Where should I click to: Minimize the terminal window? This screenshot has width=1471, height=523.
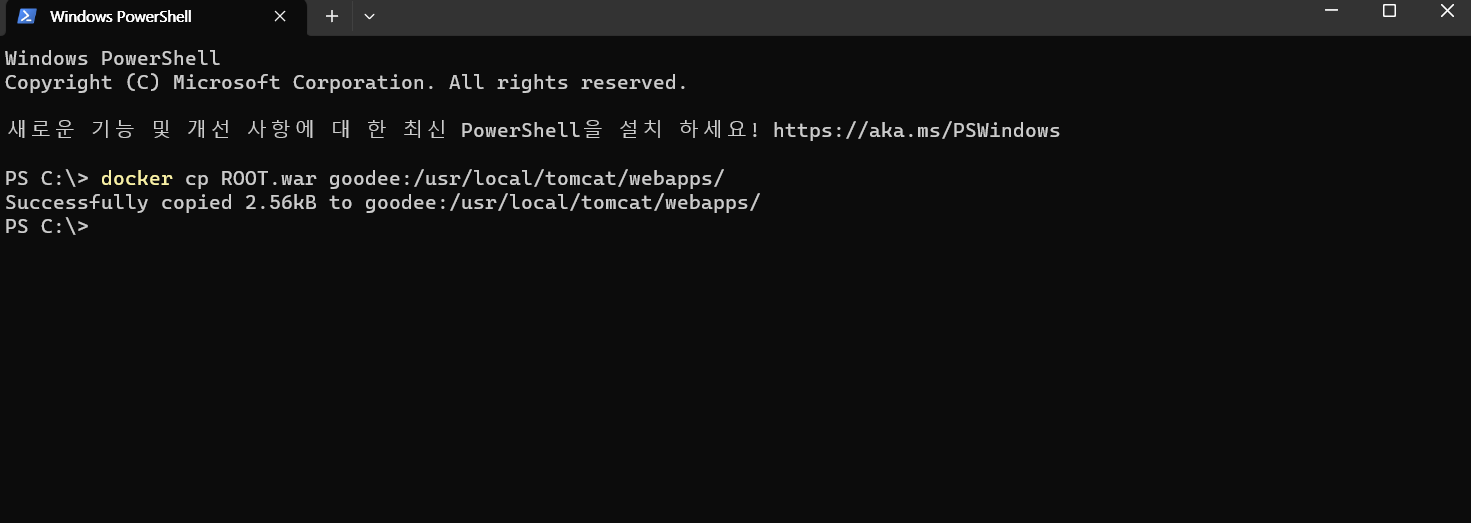point(1331,11)
